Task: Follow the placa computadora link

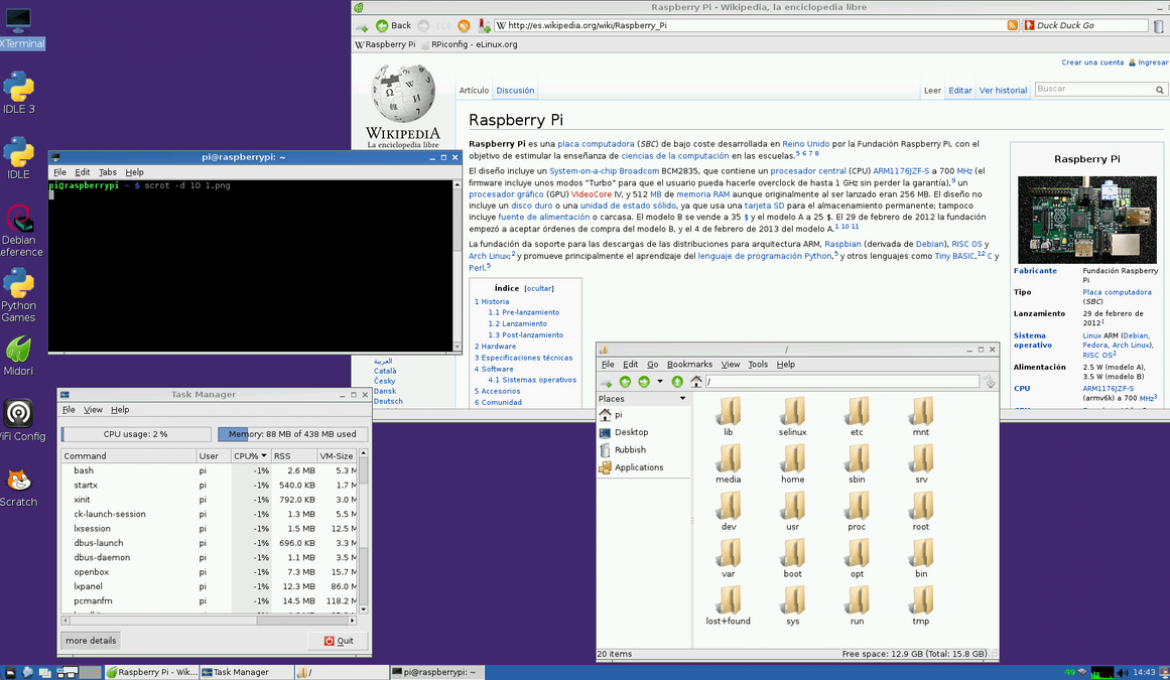Action: (x=595, y=144)
